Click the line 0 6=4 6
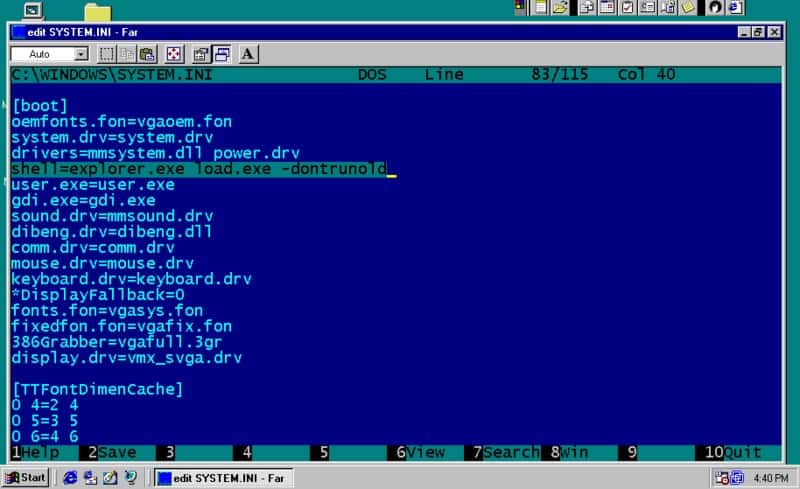This screenshot has width=800, height=489. click(x=45, y=436)
